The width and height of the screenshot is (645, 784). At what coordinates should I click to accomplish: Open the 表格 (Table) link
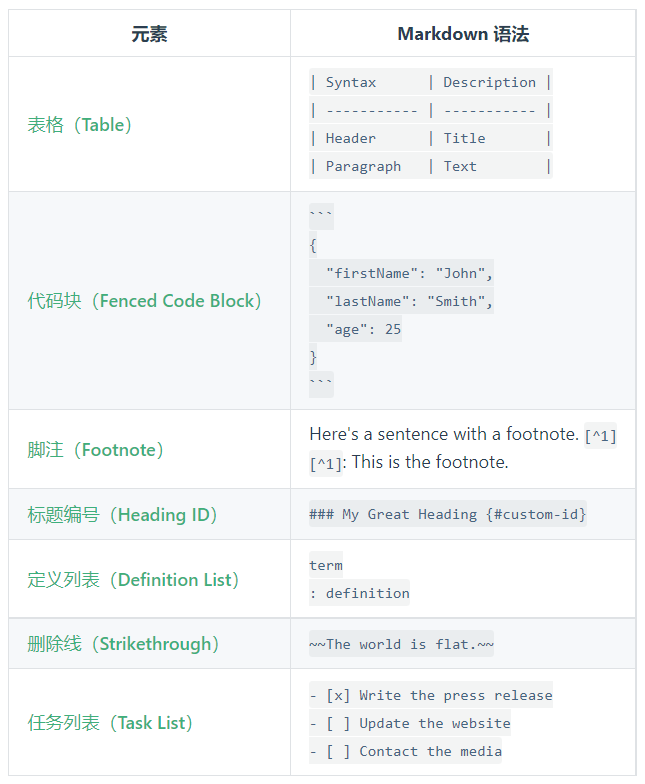[x=80, y=125]
